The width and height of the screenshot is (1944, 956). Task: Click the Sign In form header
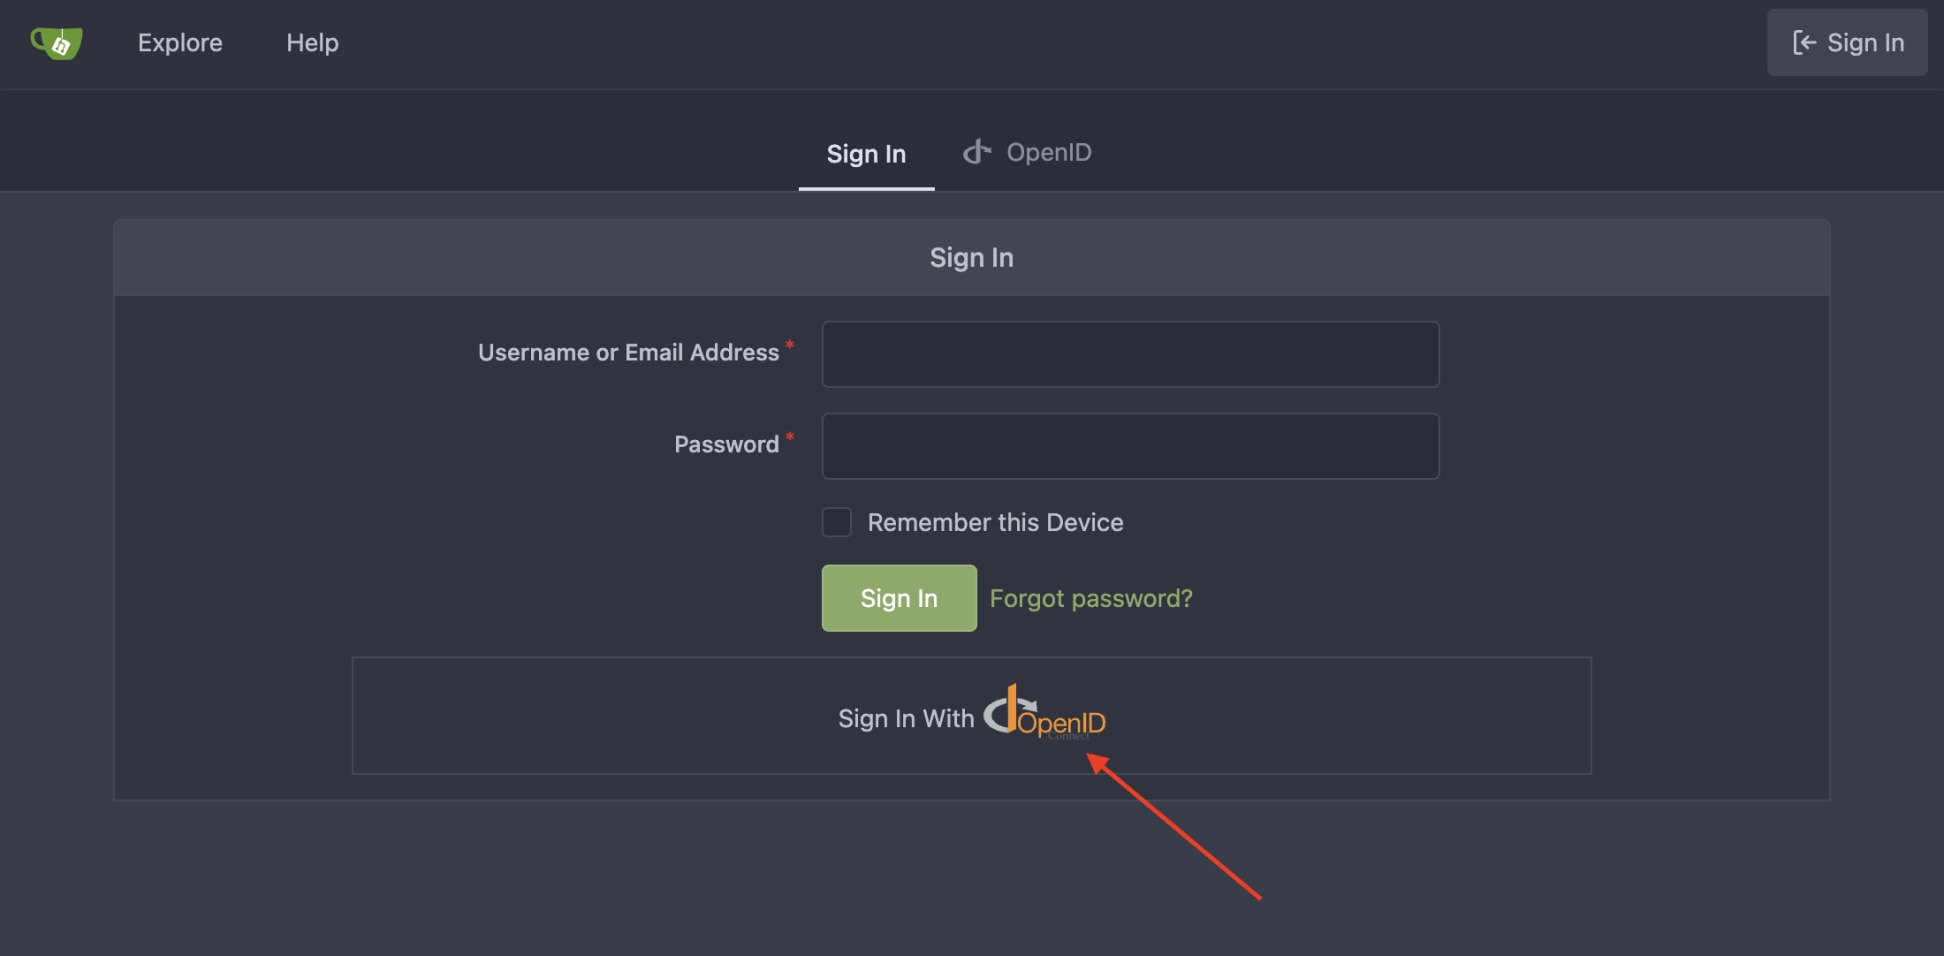tap(971, 257)
